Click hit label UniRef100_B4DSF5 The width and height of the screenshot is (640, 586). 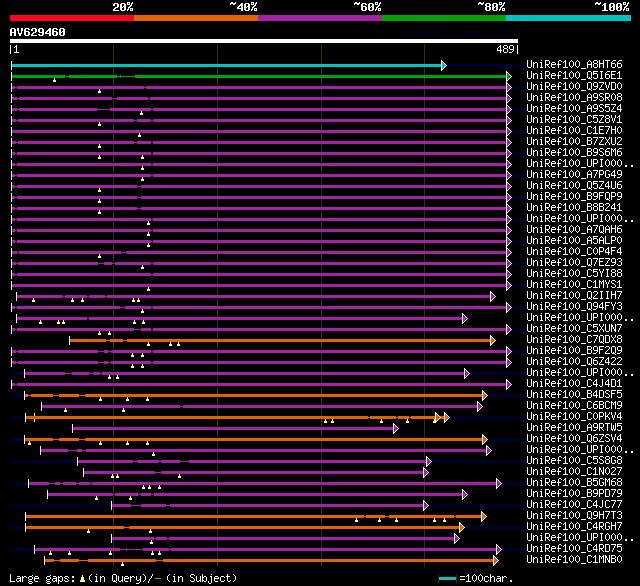pos(574,395)
